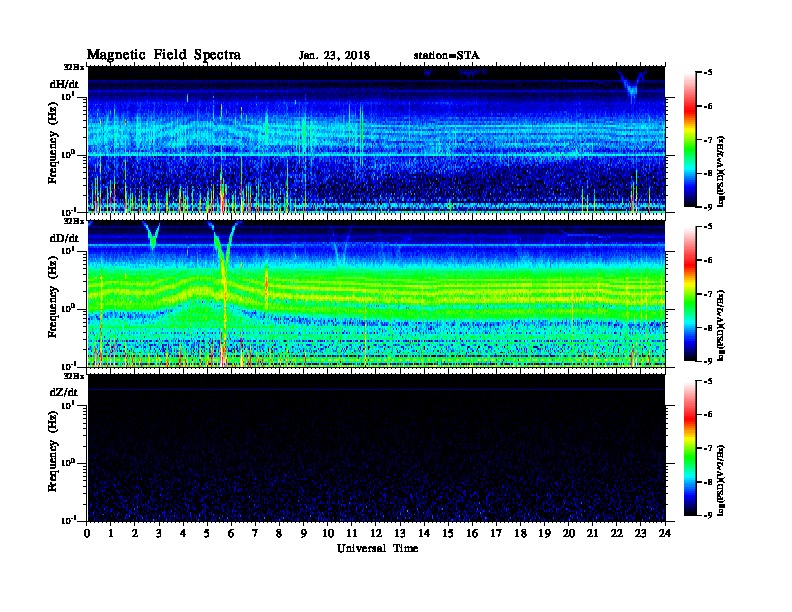Click the color scale bar beside dH/dt
792x612 pixels.
click(x=689, y=140)
